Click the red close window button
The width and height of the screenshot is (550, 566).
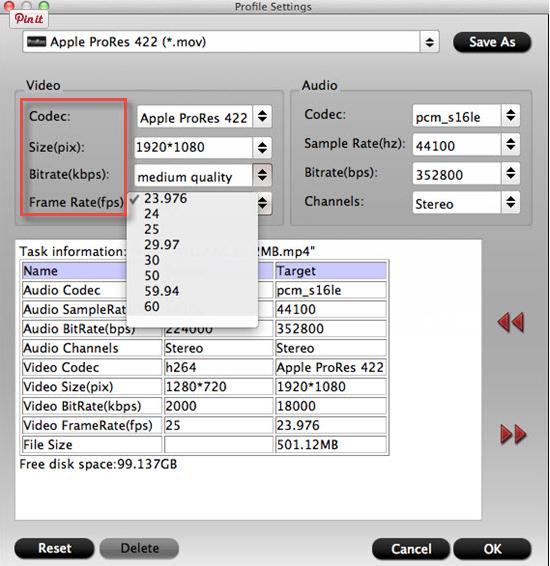pyautogui.click(x=9, y=5)
